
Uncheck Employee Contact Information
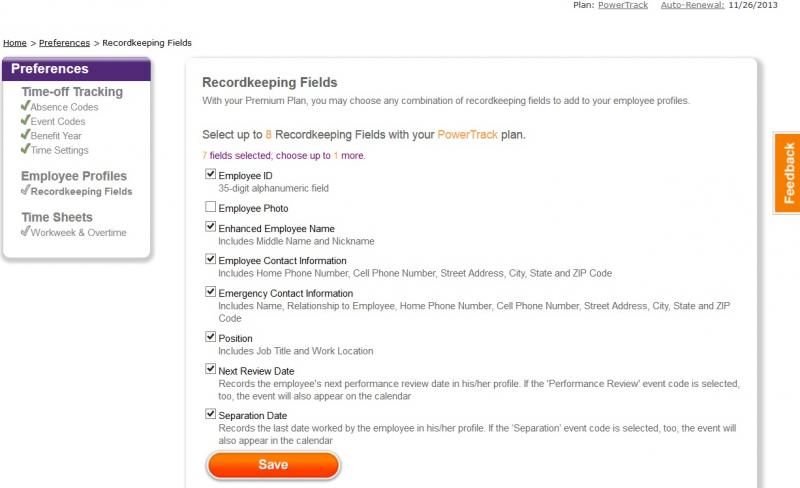point(210,259)
